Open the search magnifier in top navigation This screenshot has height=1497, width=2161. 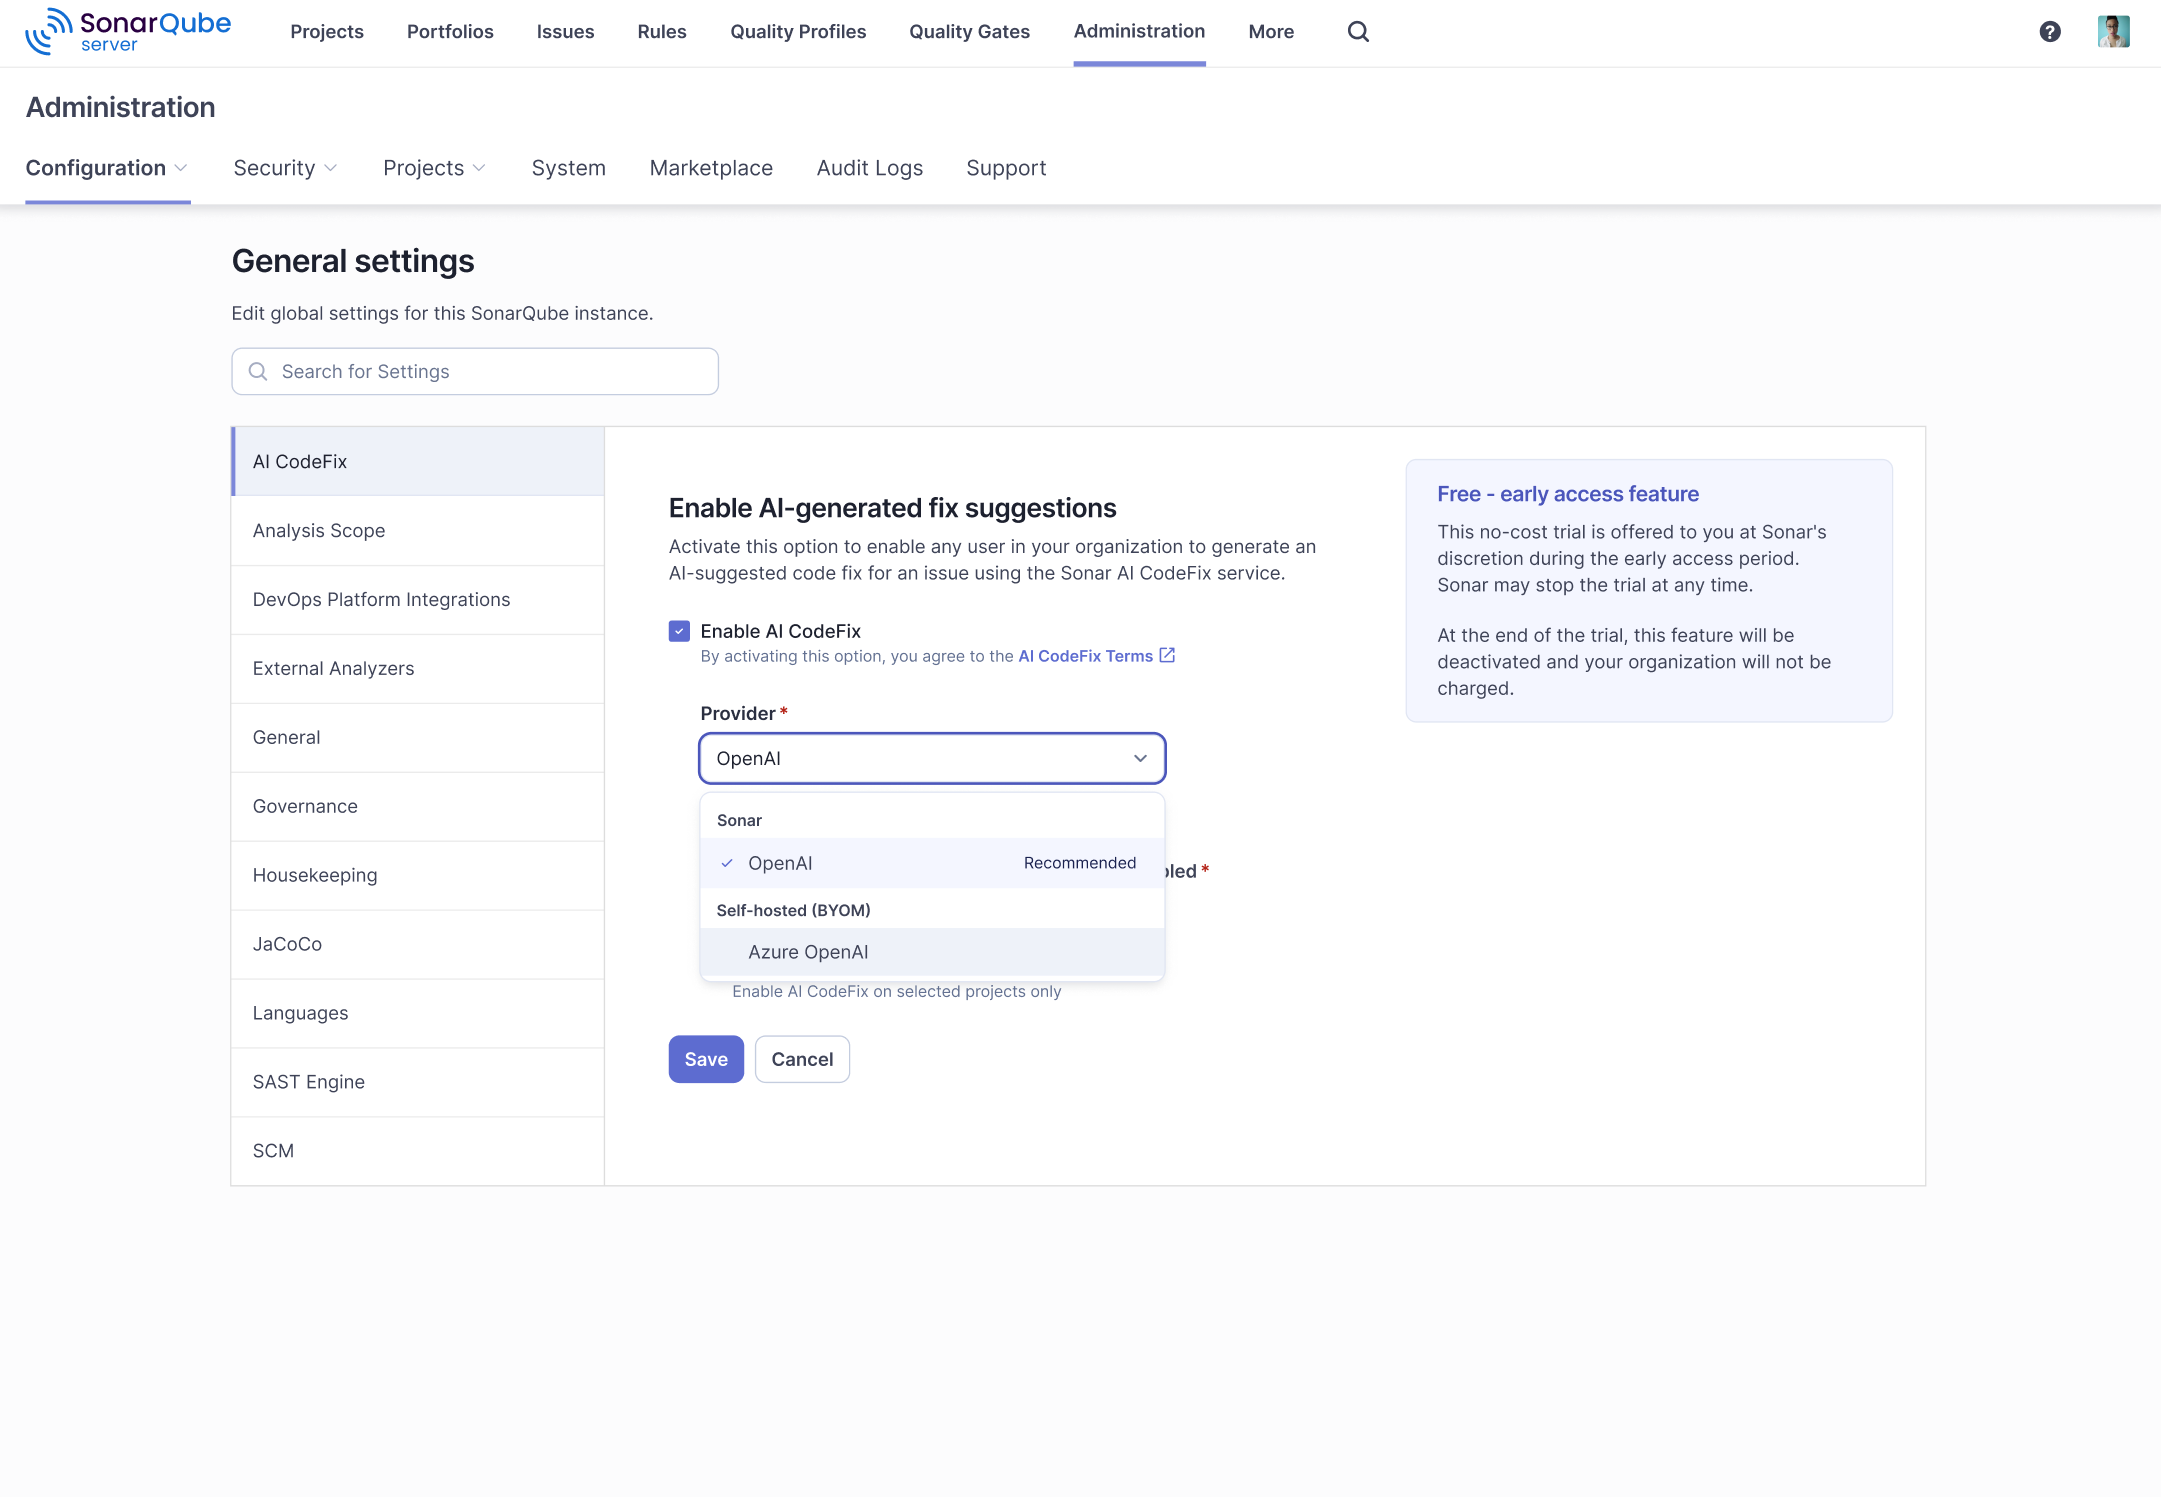point(1358,32)
